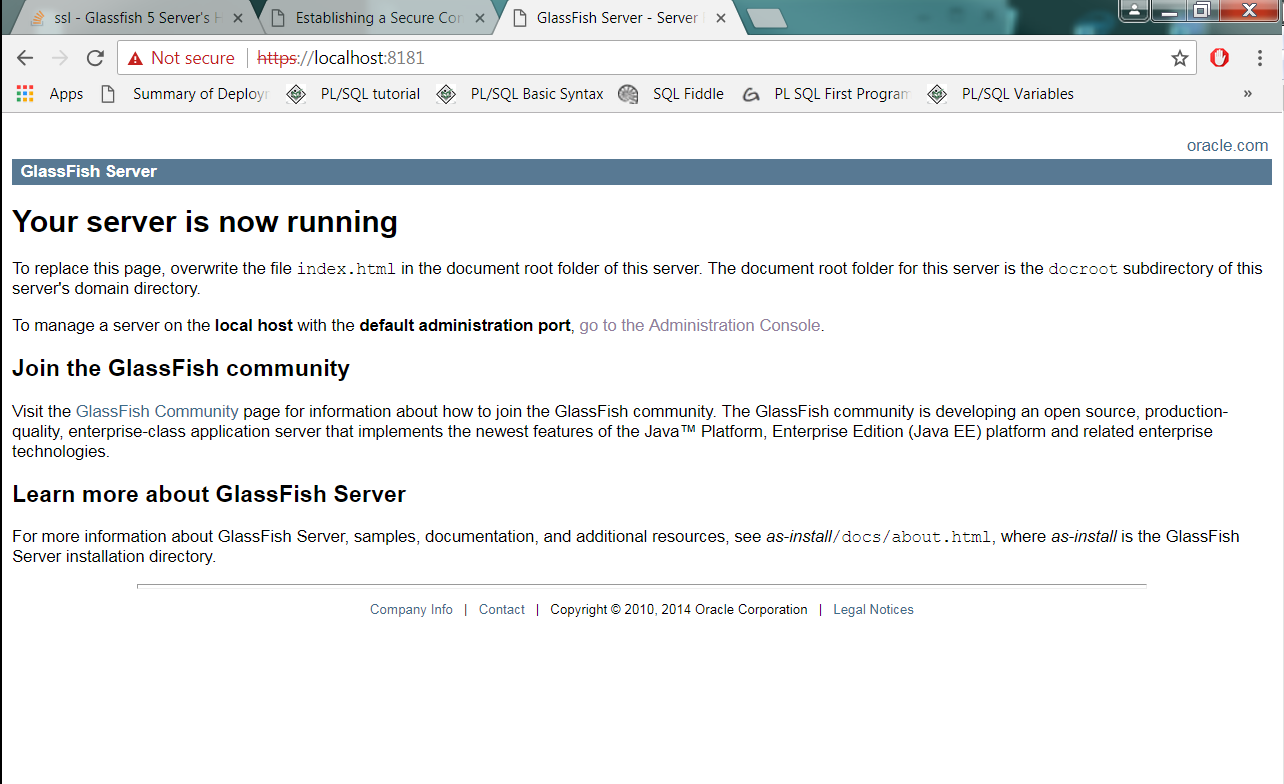
Task: Open the Apps bookmark label
Action: click(x=66, y=94)
